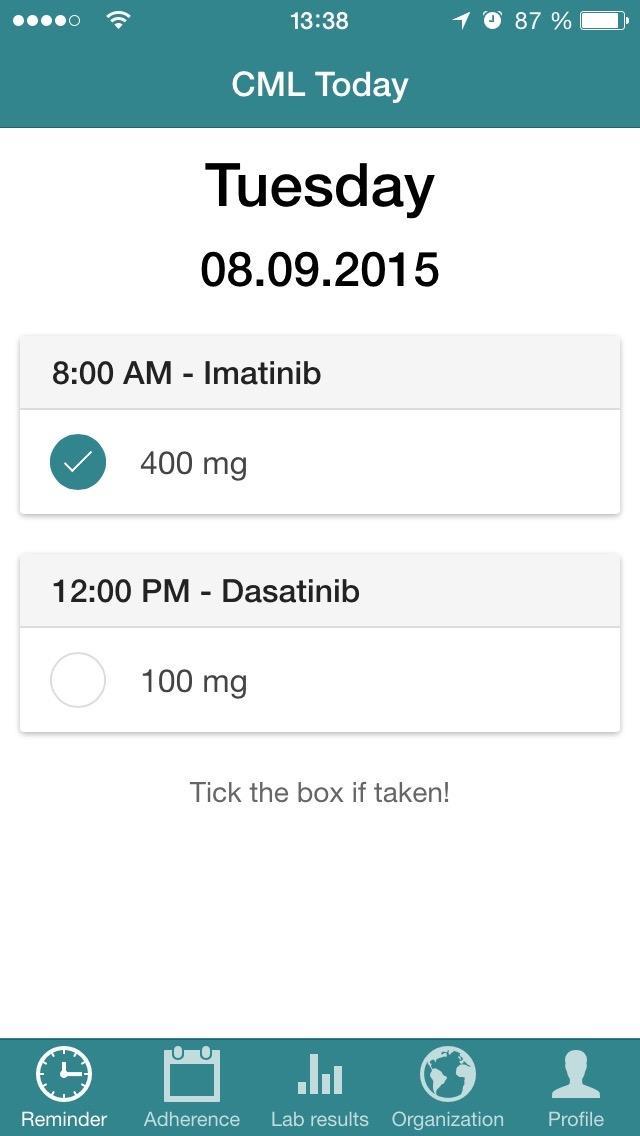Open the Profile person icon
Screen dimensions: 640x1136
click(576, 1075)
